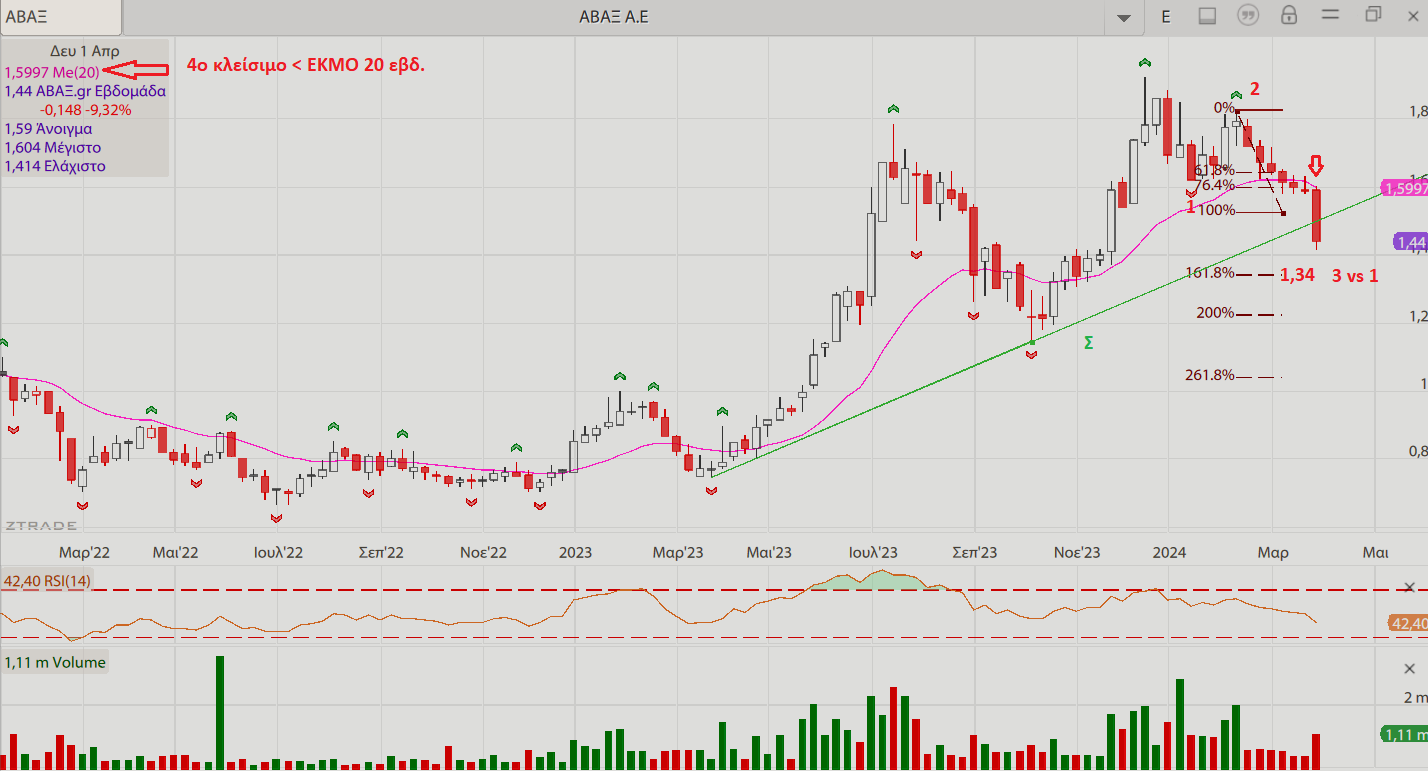The height and width of the screenshot is (771, 1428).
Task: Select the 100% Fibonacci level label
Action: click(1216, 210)
